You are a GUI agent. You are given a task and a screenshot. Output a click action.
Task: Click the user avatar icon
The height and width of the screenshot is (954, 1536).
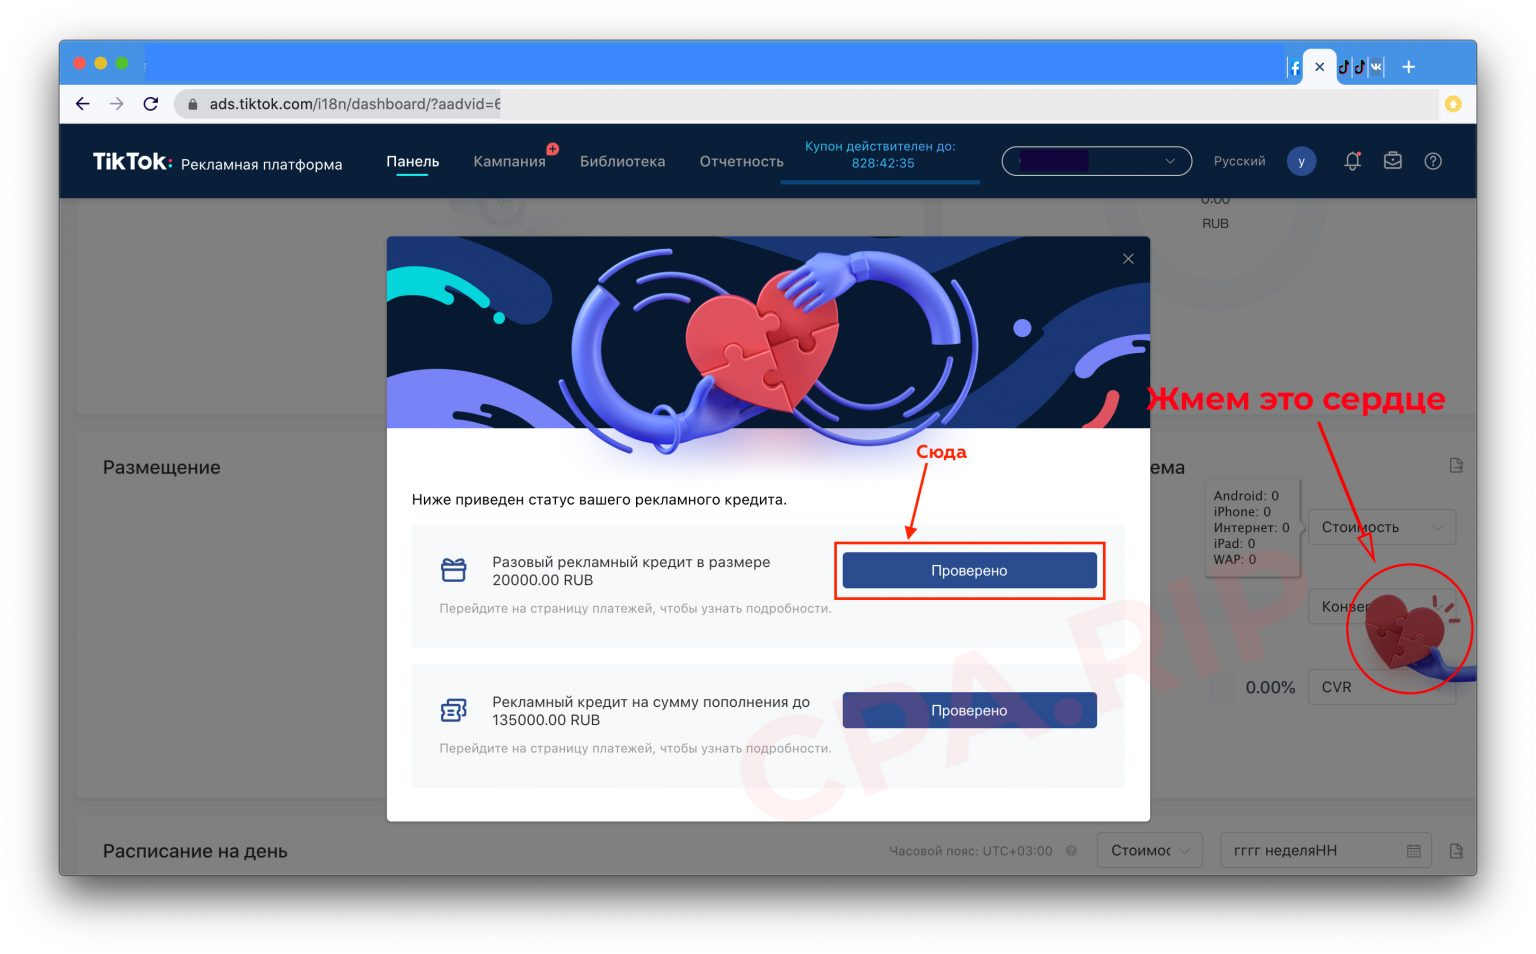[1300, 161]
